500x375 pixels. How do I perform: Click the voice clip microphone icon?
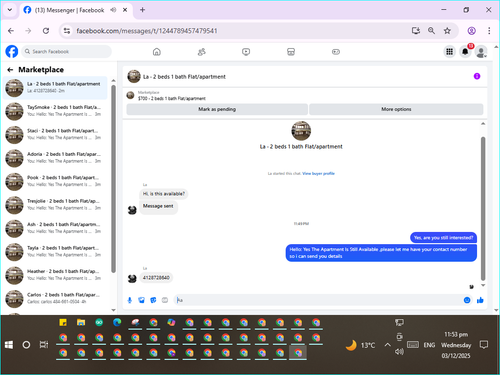(130, 300)
